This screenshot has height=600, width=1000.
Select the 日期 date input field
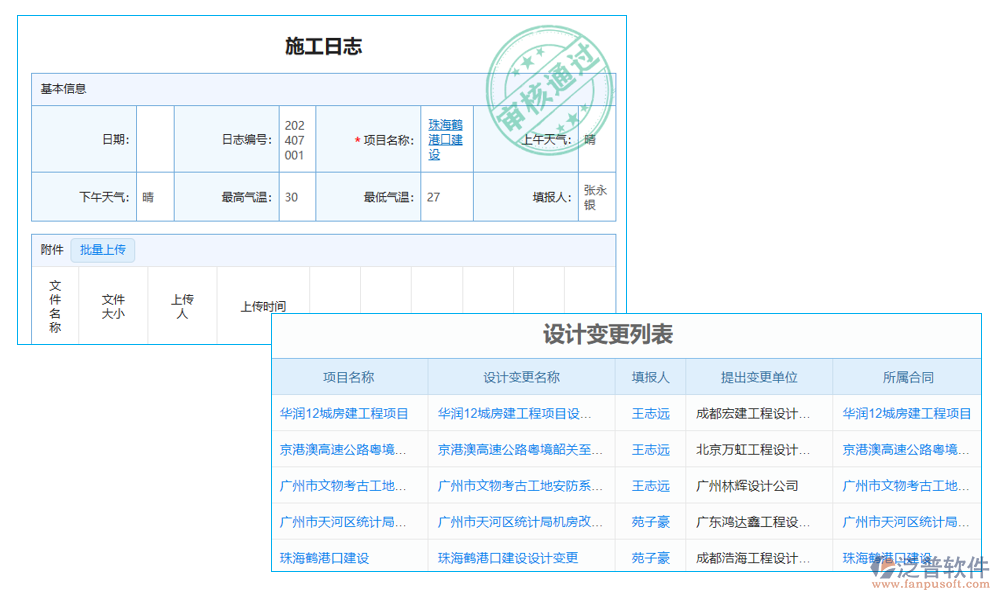tap(156, 140)
